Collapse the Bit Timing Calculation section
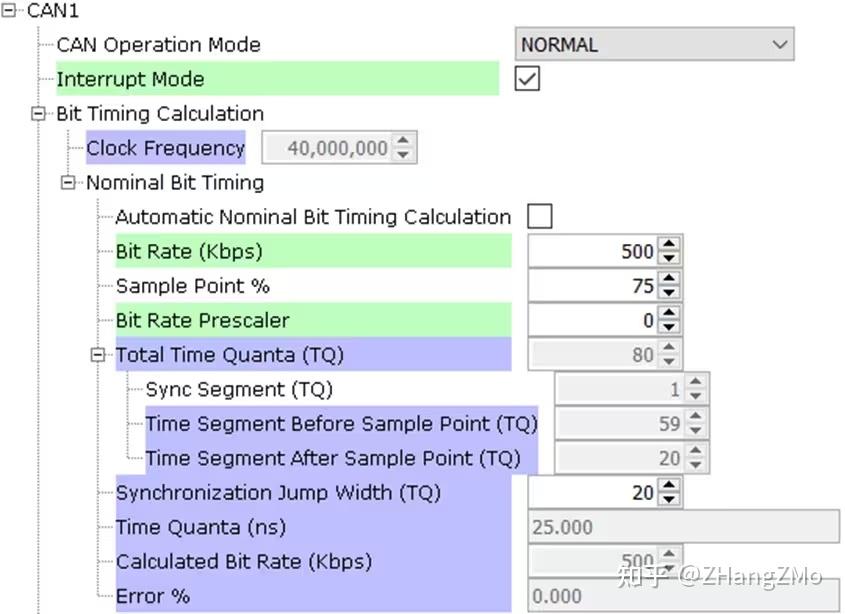 [x=40, y=113]
